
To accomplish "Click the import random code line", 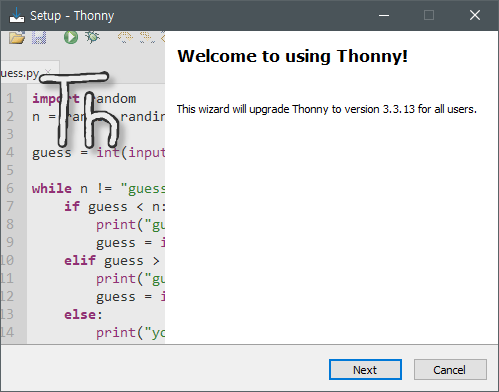I will 84,98.
